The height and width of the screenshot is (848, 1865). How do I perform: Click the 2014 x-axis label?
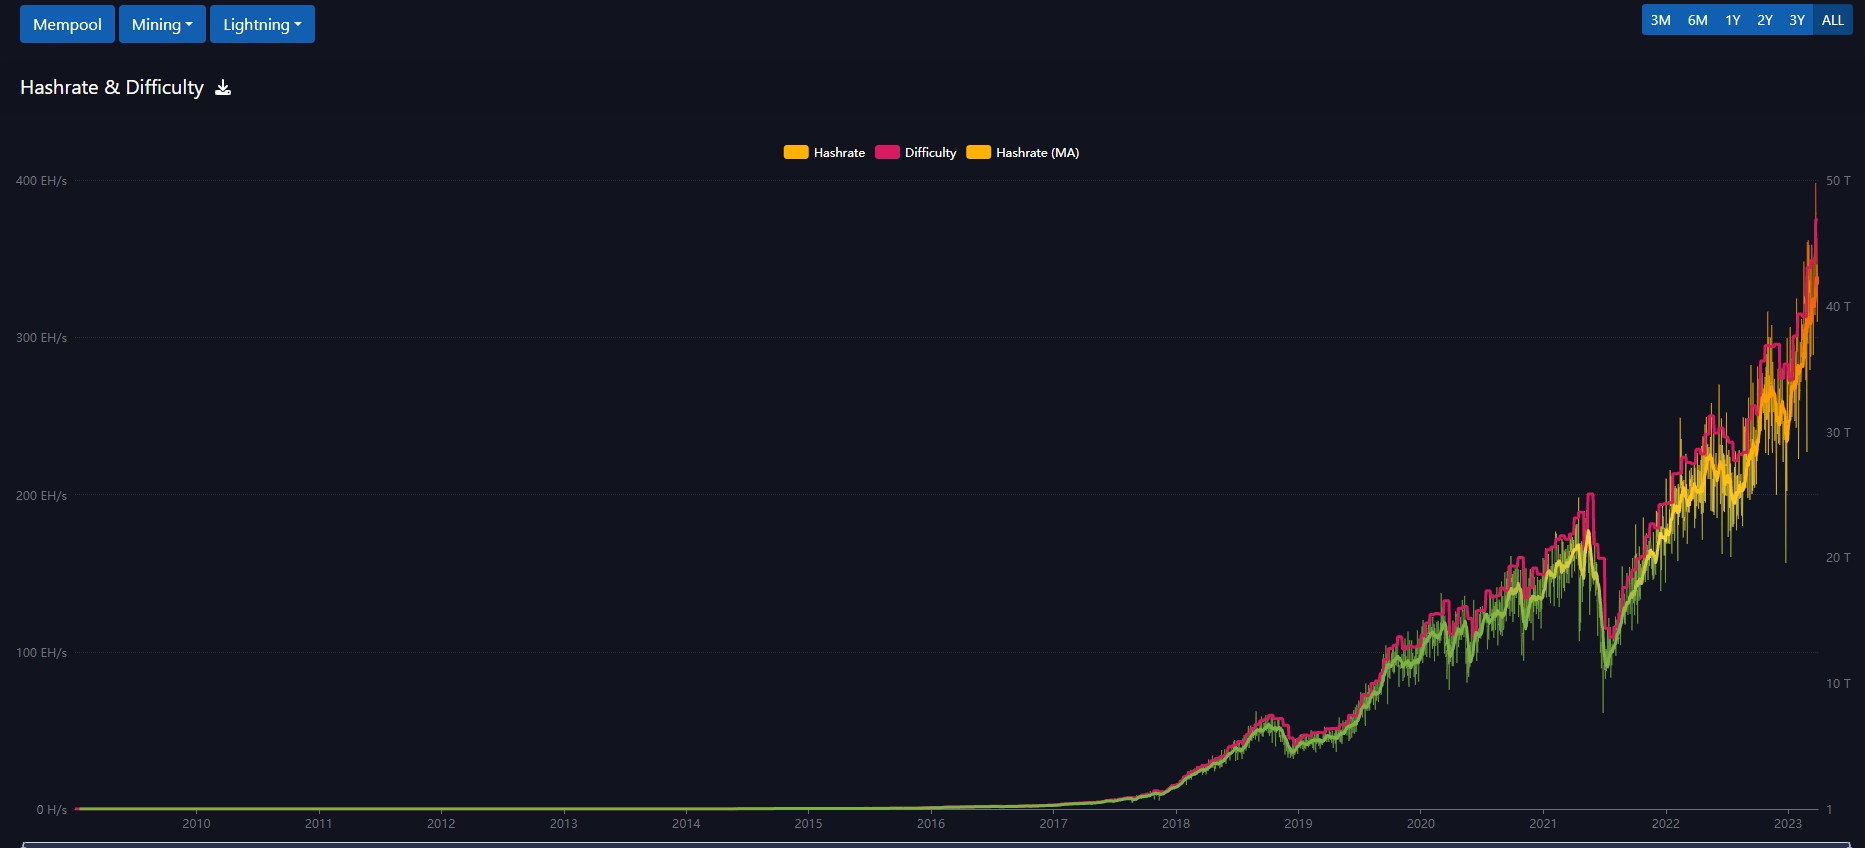[x=686, y=824]
